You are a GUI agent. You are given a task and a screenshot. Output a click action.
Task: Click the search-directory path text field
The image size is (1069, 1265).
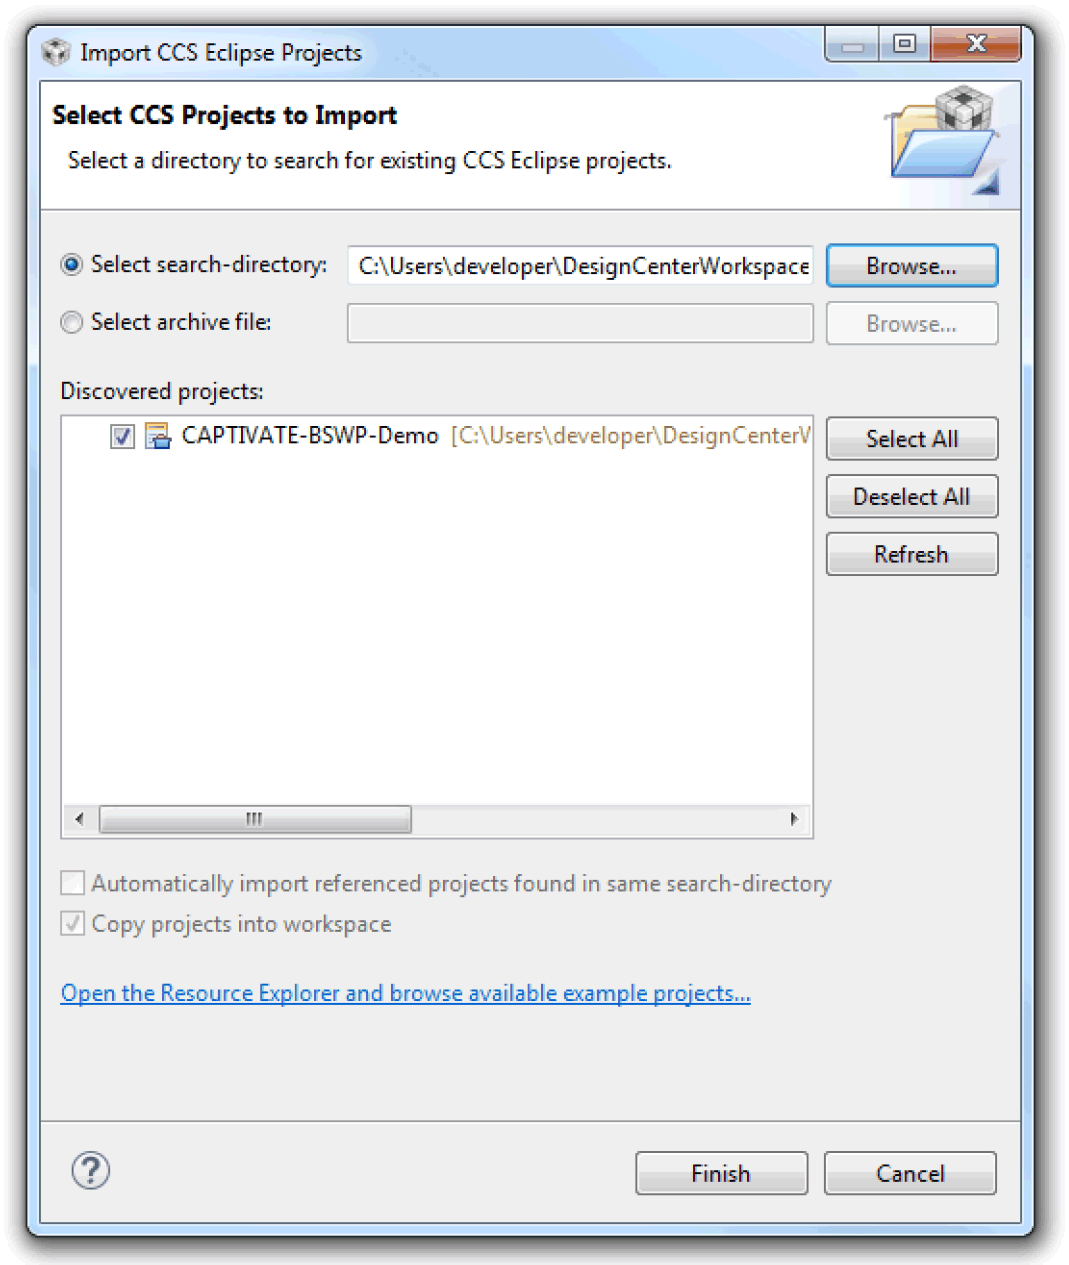pos(580,266)
